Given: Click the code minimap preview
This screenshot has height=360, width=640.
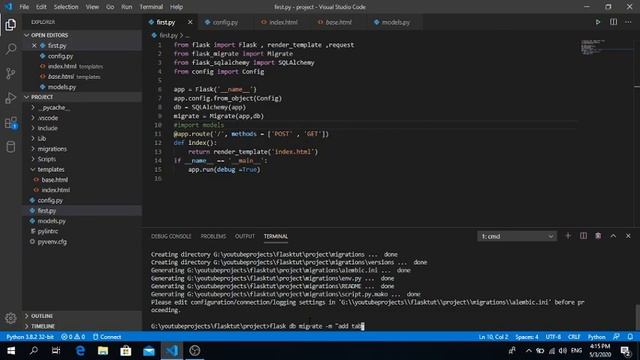Looking at the screenshot, I should [x=606, y=47].
